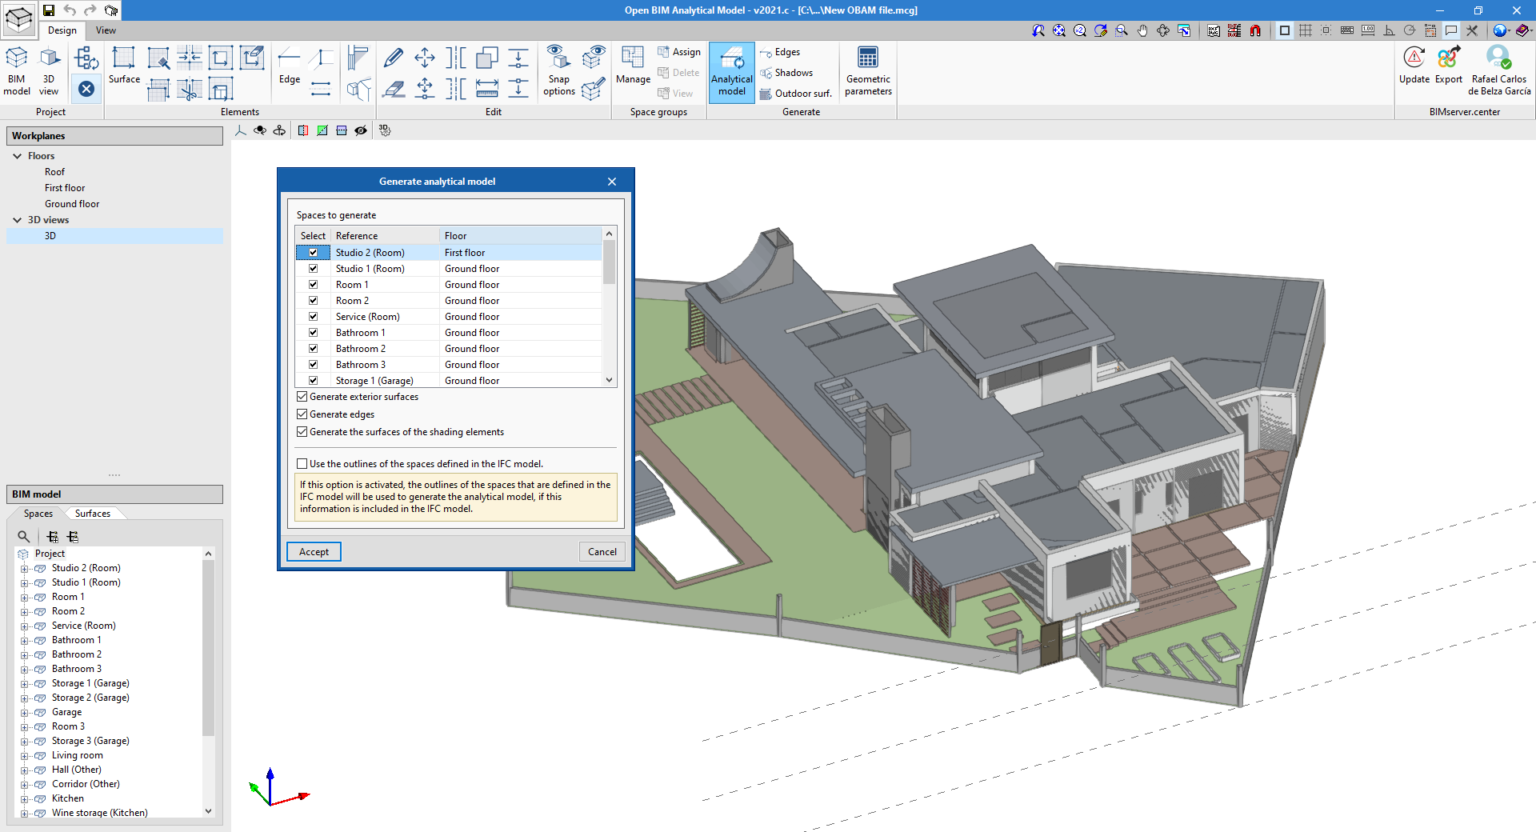Disable the Generate edges option

(302, 414)
